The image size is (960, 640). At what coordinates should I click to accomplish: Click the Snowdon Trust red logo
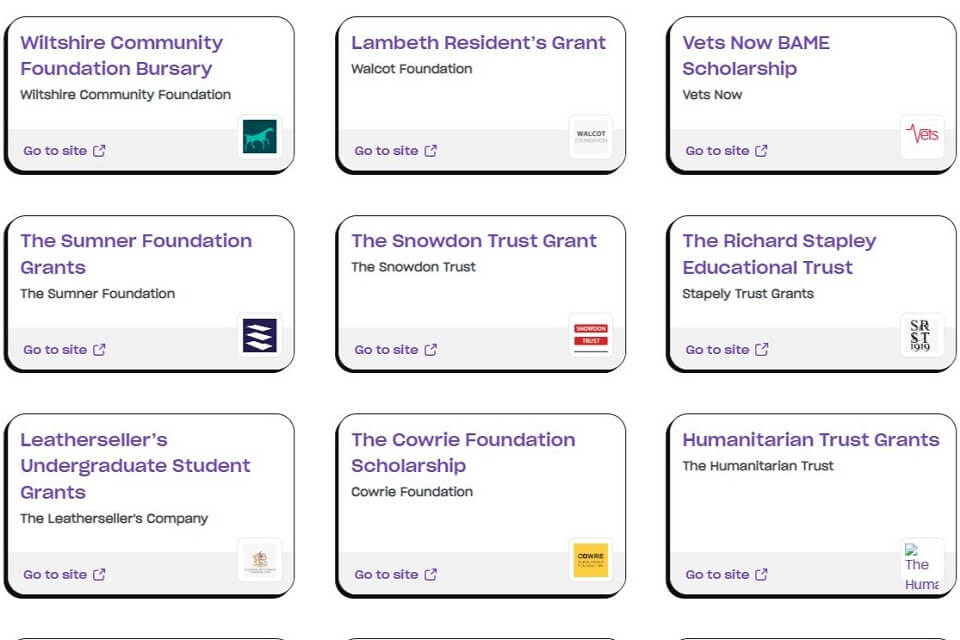click(x=590, y=336)
